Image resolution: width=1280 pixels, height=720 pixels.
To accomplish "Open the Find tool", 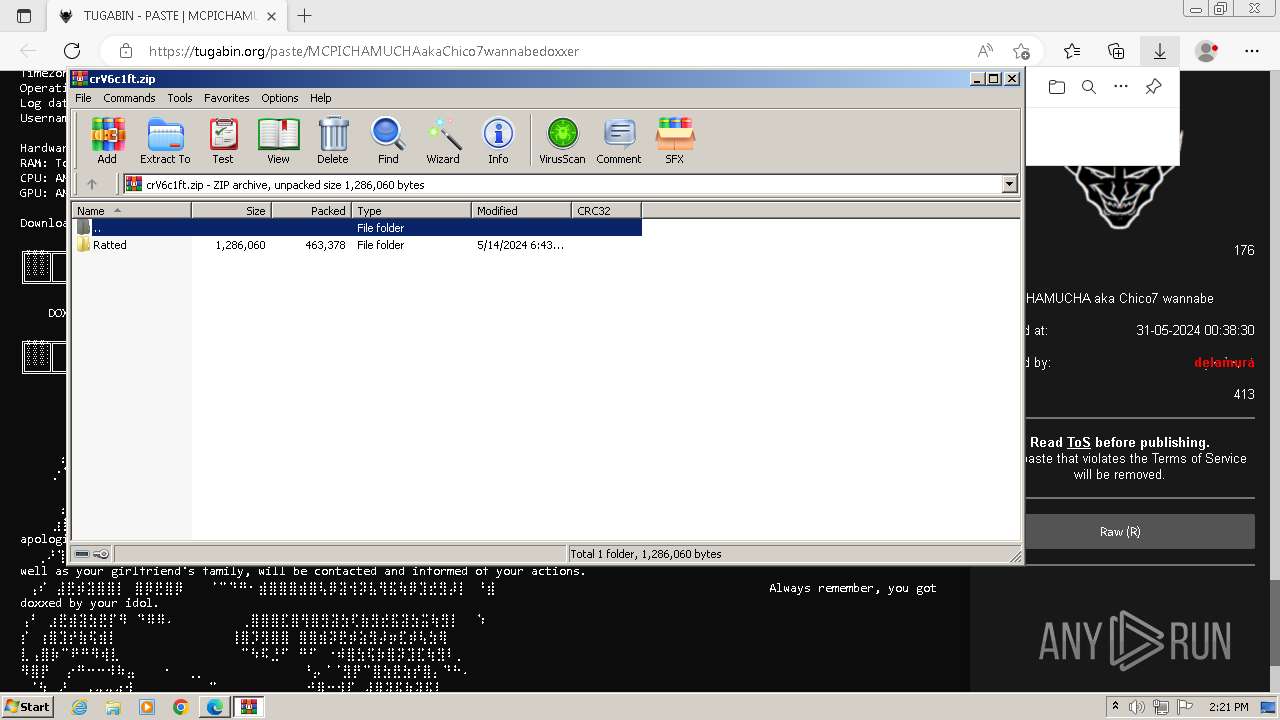I will [x=388, y=141].
